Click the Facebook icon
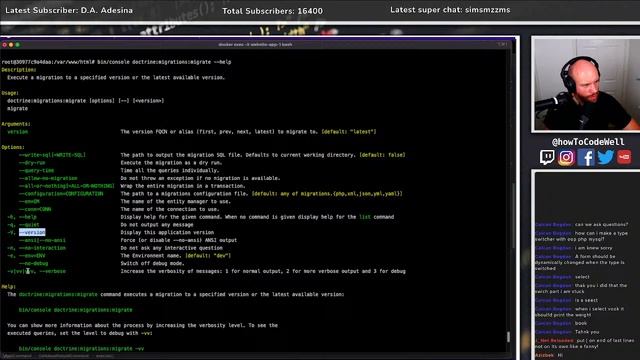Image resolution: width=640 pixels, height=360 pixels. 586,157
